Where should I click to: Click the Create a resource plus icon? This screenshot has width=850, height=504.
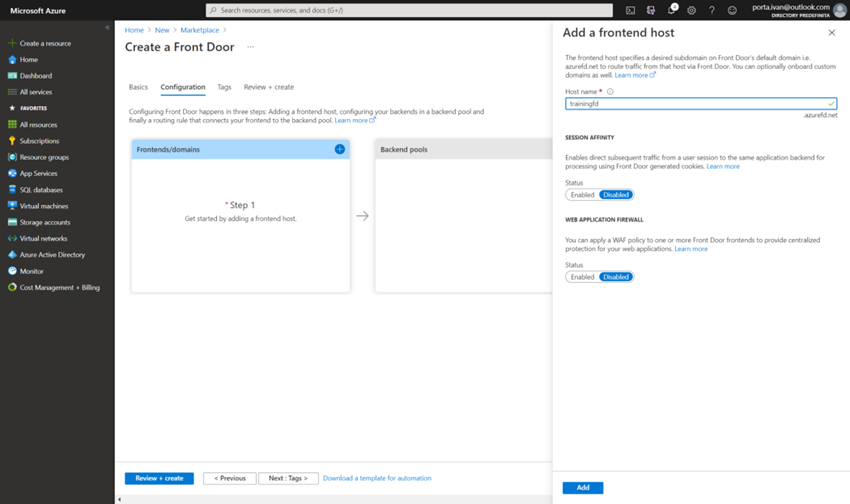(x=12, y=43)
